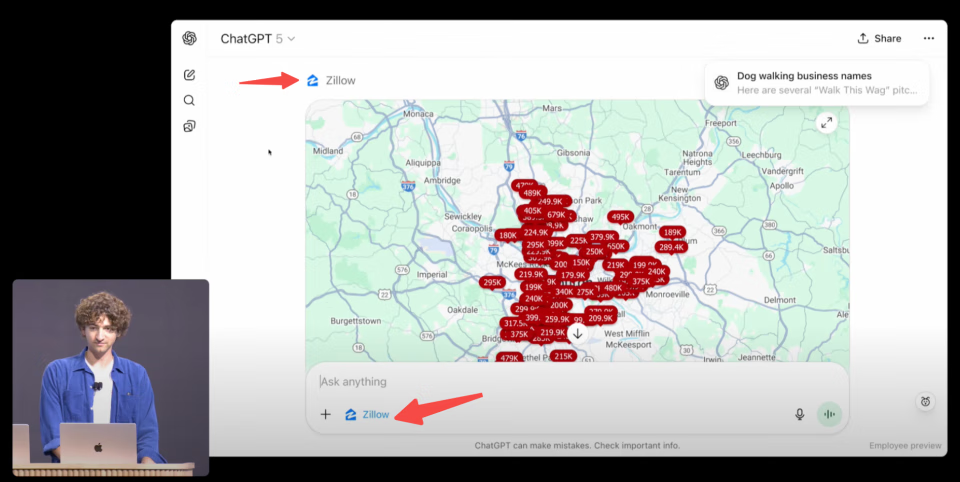Click the microphone dictation icon
The image size is (960, 482).
tap(799, 414)
